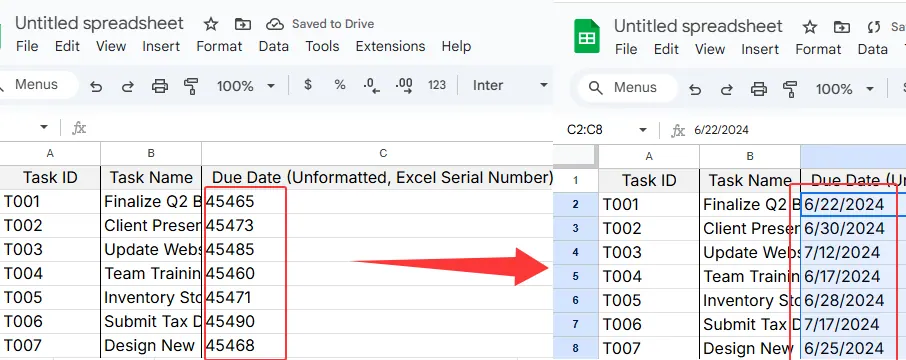Open Help menu in left window

pyautogui.click(x=456, y=46)
